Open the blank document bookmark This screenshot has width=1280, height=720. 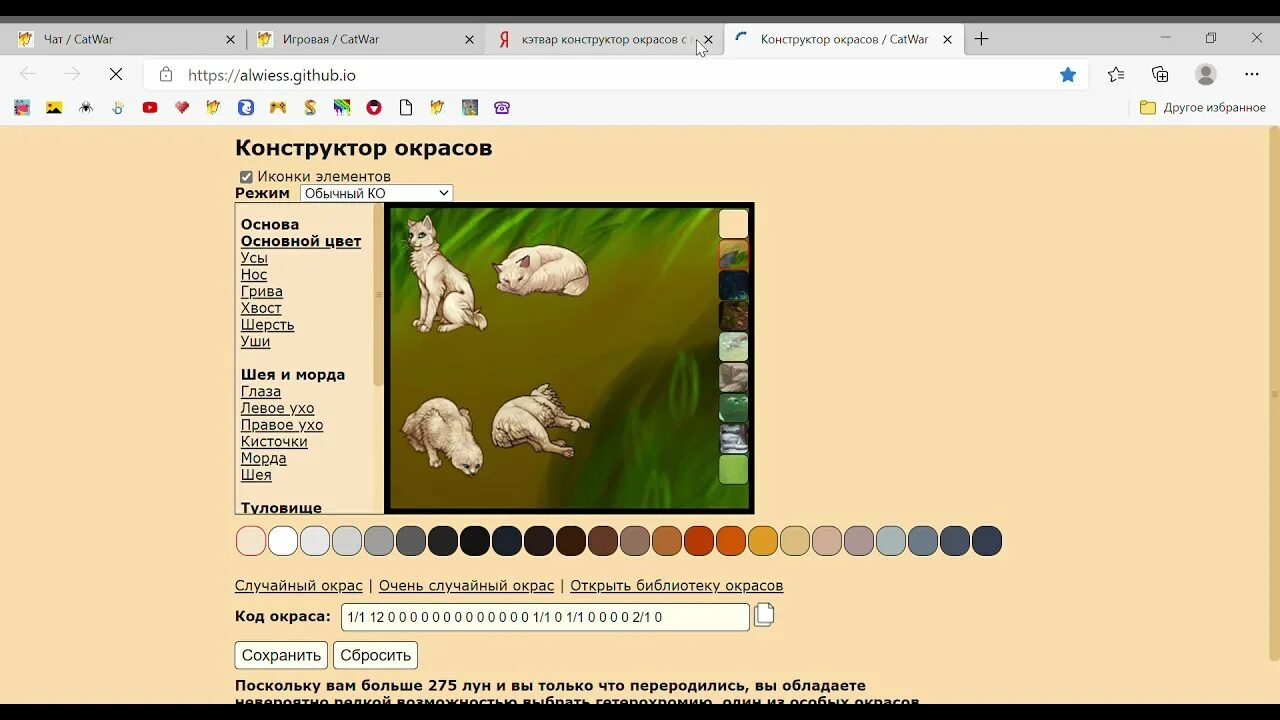tap(406, 108)
